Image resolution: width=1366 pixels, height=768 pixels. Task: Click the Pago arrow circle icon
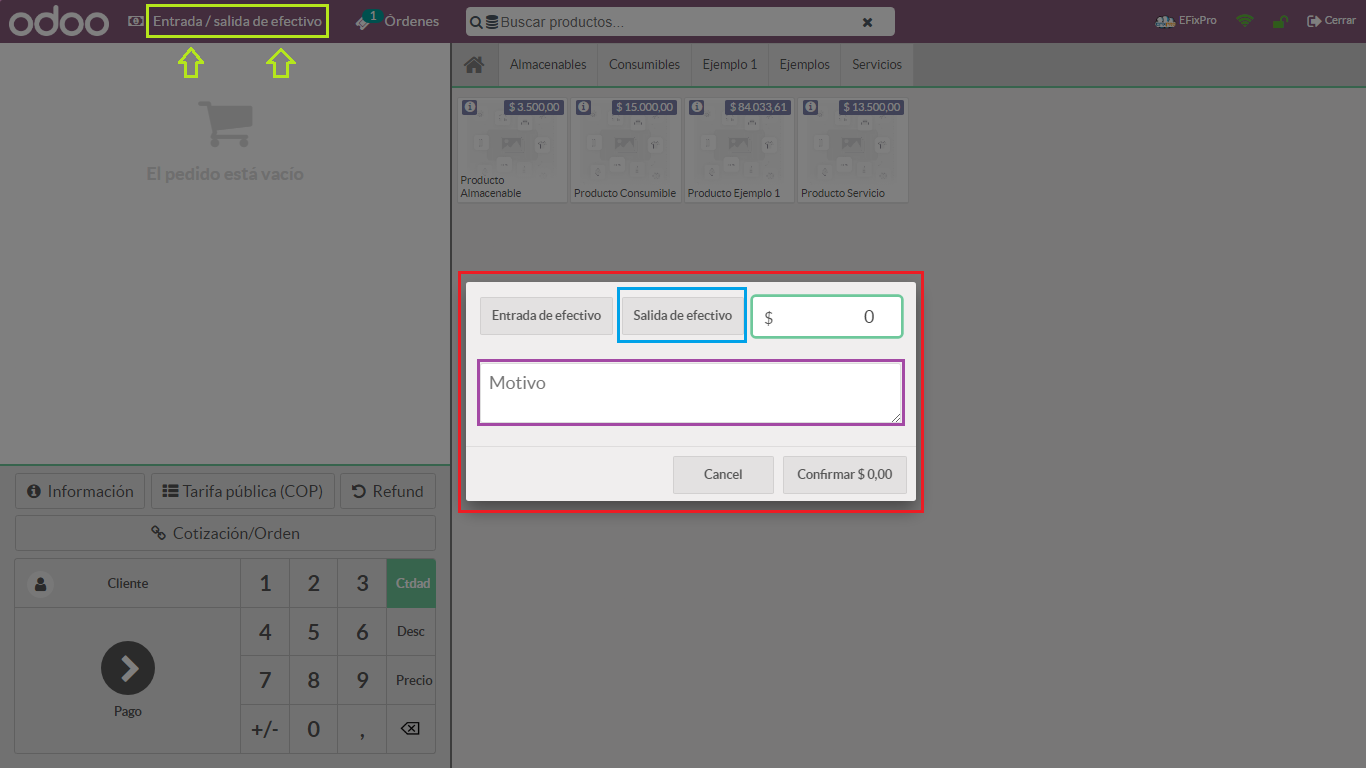128,668
